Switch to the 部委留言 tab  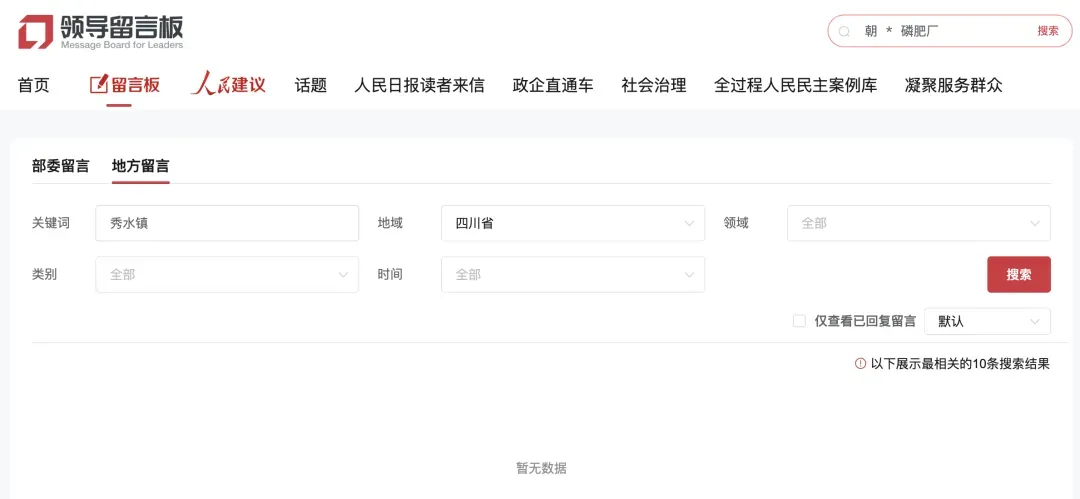(x=60, y=166)
